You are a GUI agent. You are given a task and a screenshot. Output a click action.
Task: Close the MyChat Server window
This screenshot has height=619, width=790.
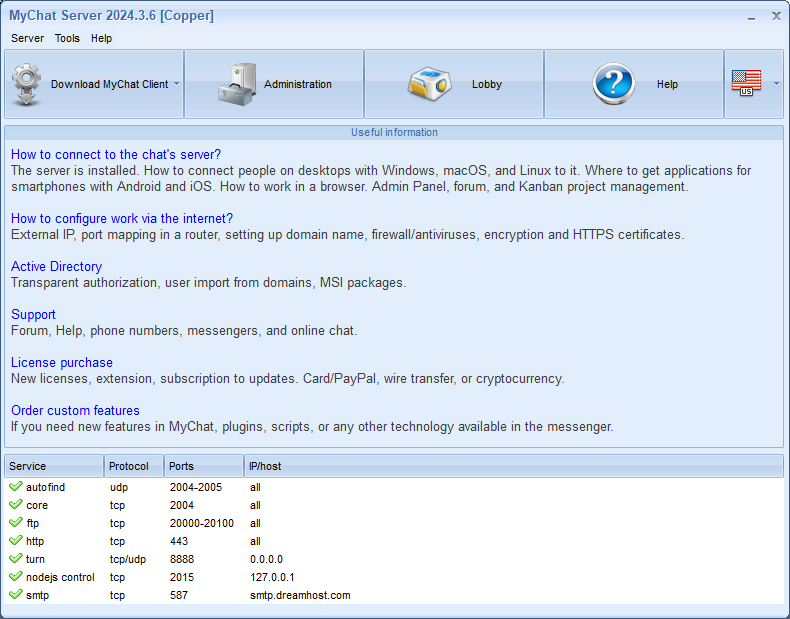[x=776, y=16]
